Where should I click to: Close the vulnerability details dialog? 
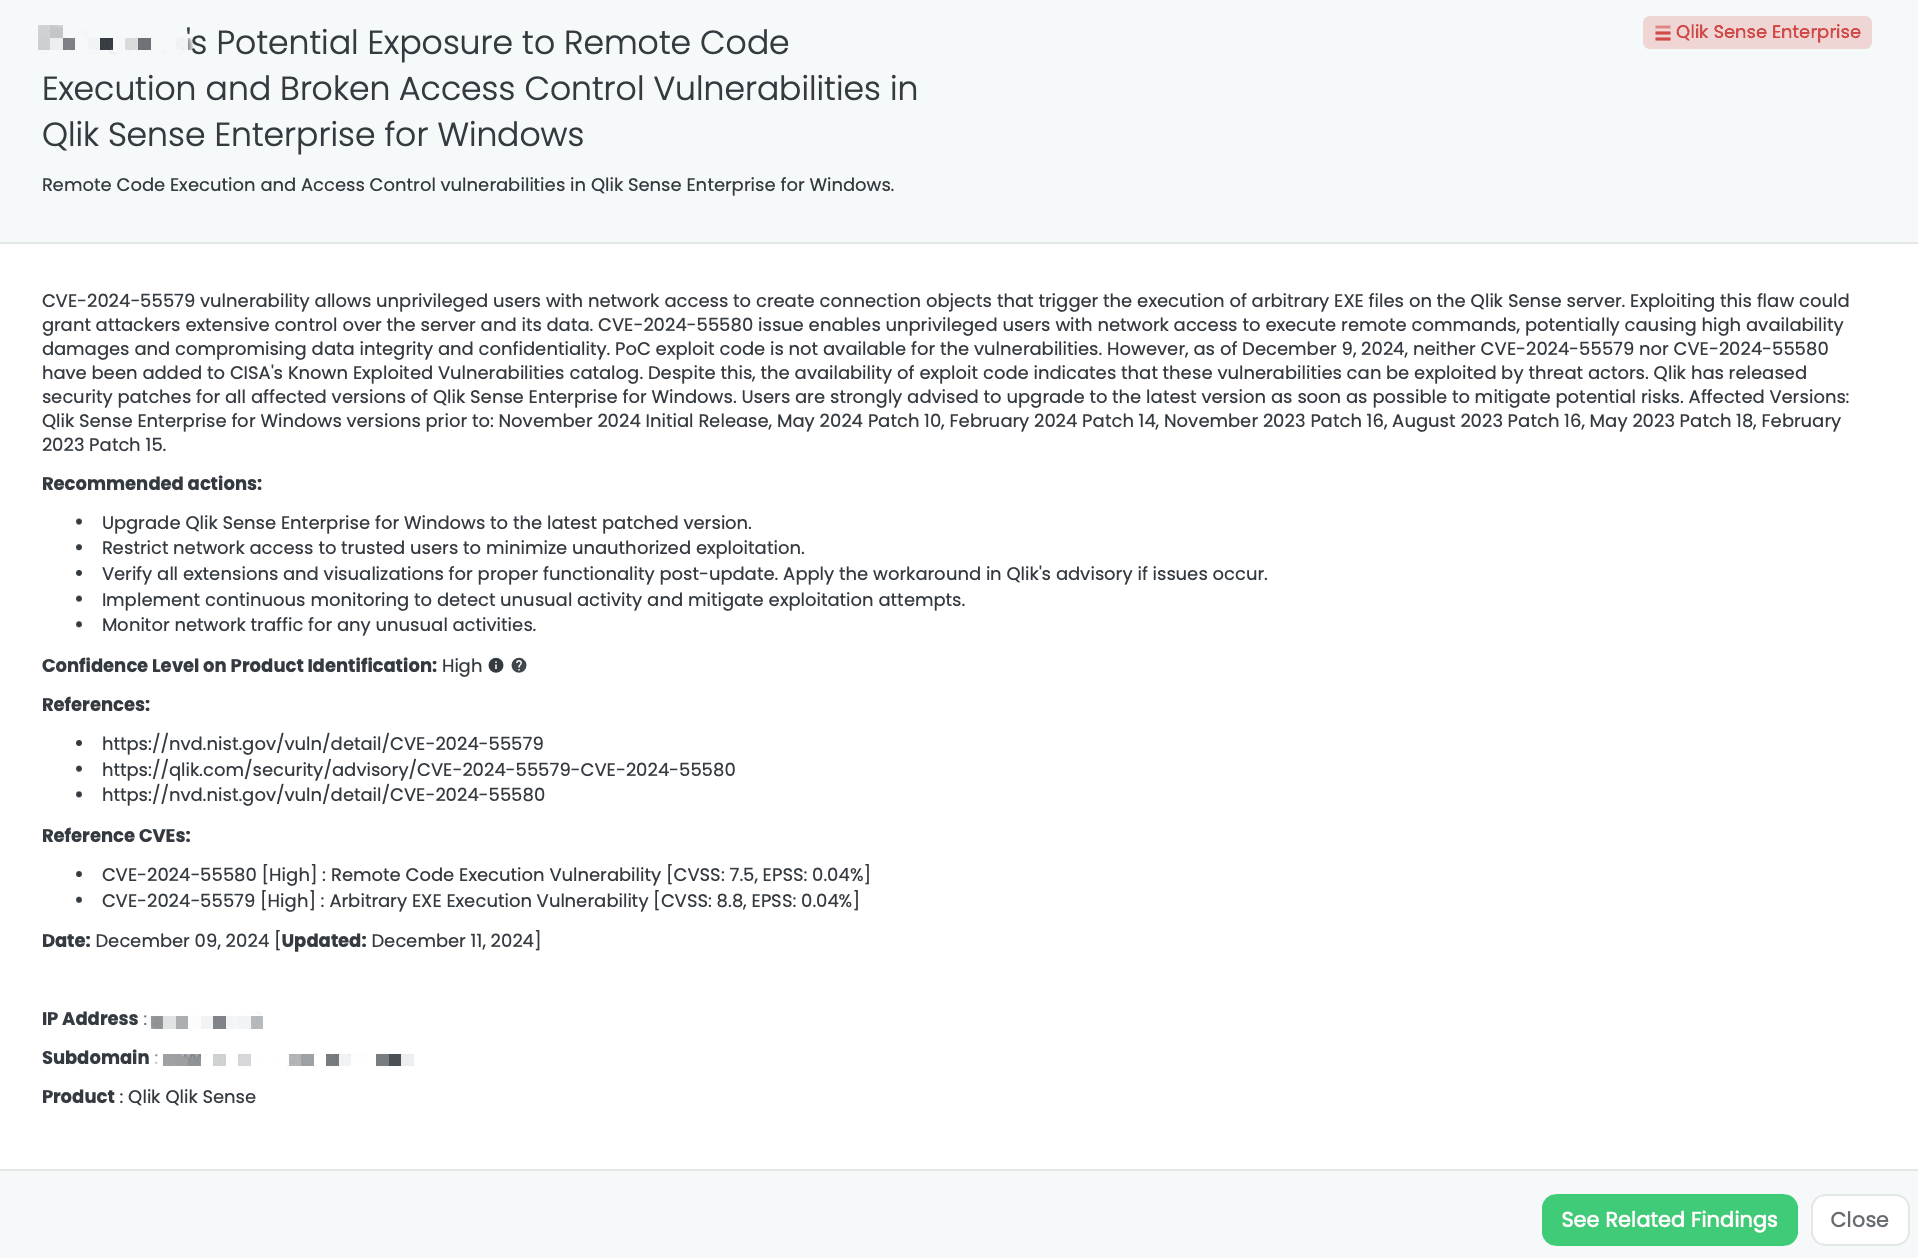1859,1220
